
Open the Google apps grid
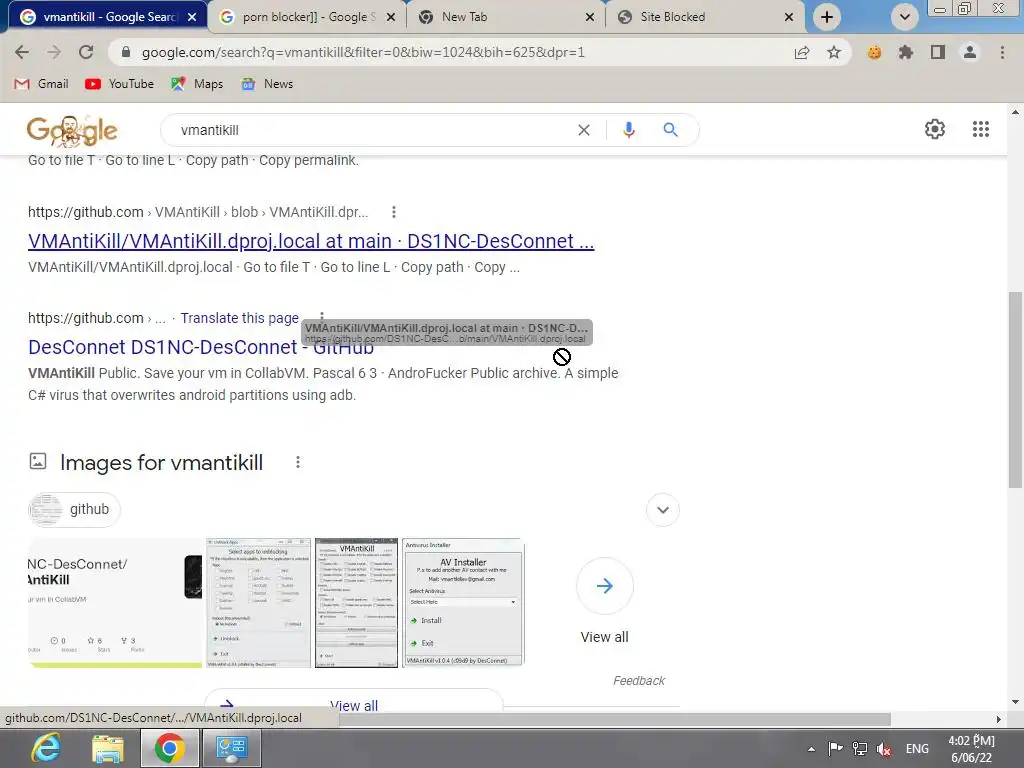click(x=980, y=129)
